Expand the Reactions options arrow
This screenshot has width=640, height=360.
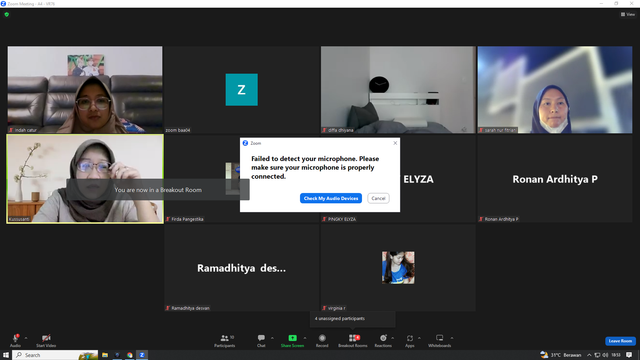pyautogui.click(x=393, y=338)
